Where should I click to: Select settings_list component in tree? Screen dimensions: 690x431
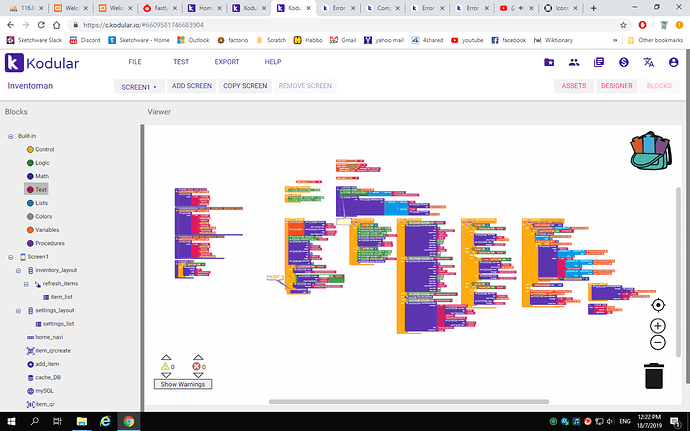pyautogui.click(x=55, y=324)
